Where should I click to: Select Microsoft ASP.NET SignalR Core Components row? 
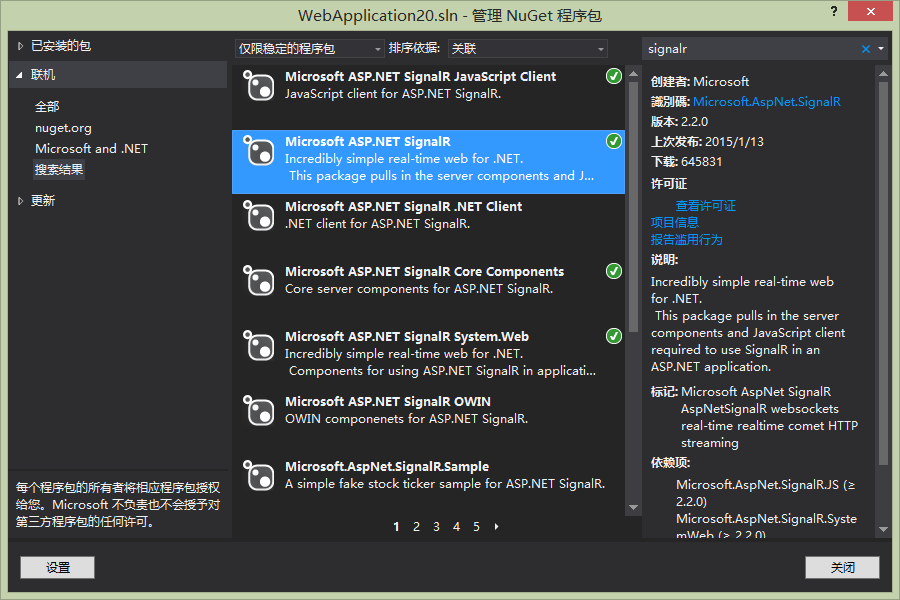[x=428, y=292]
